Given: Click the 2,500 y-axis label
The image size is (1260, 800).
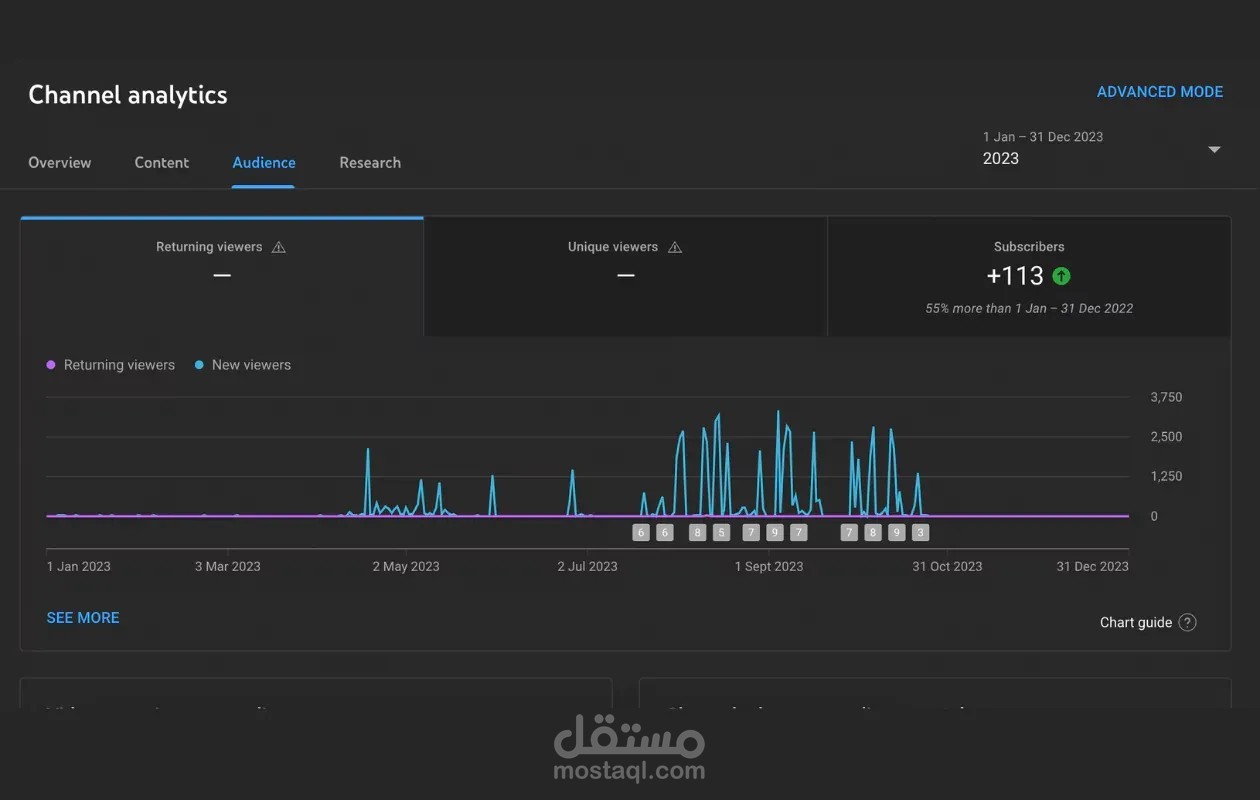Looking at the screenshot, I should pyautogui.click(x=1166, y=437).
